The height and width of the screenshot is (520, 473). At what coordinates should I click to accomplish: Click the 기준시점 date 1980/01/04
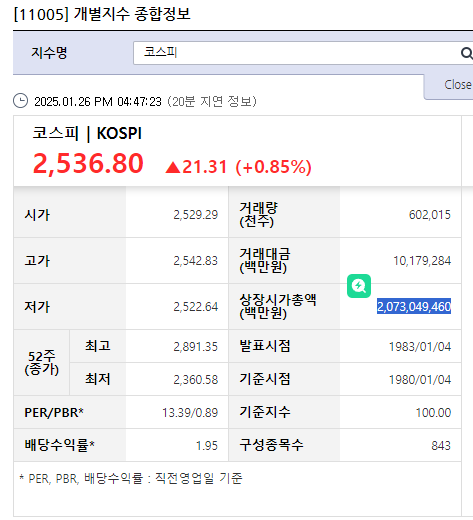point(420,380)
